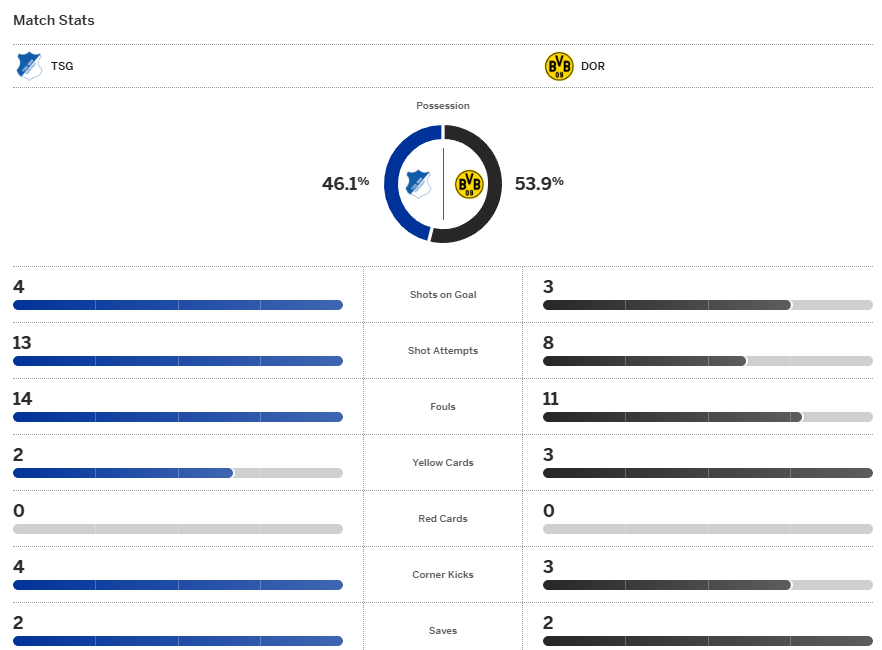This screenshot has width=882, height=650.
Task: Click the 53.9% possession value
Action: (x=539, y=184)
